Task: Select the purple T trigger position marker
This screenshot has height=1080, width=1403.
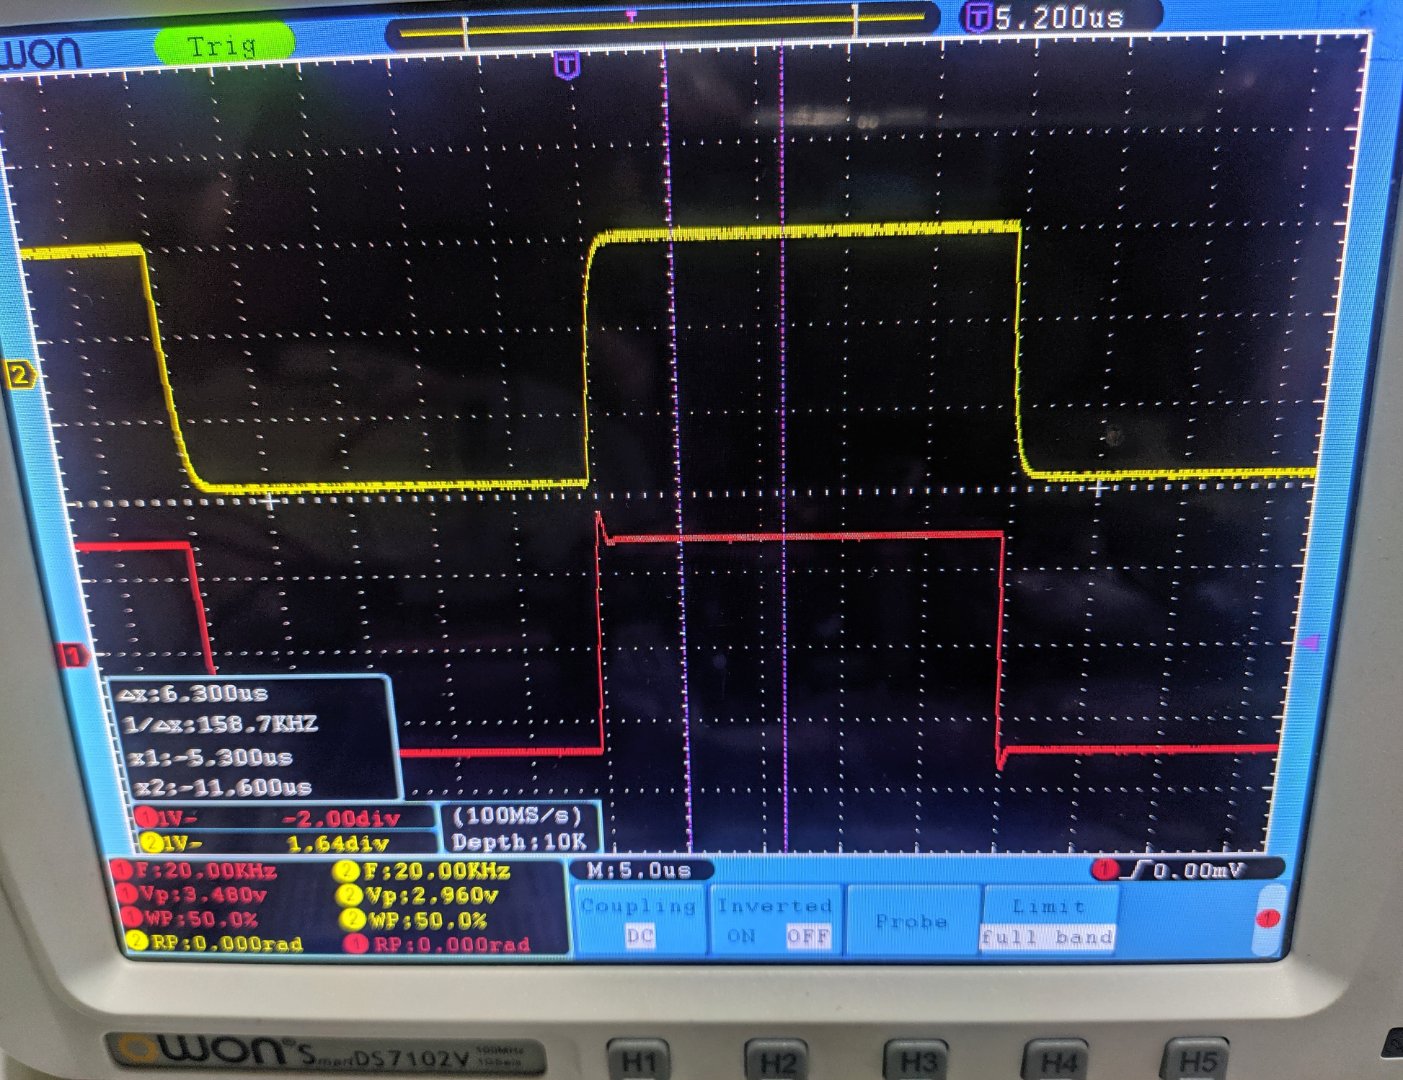Action: click(566, 66)
